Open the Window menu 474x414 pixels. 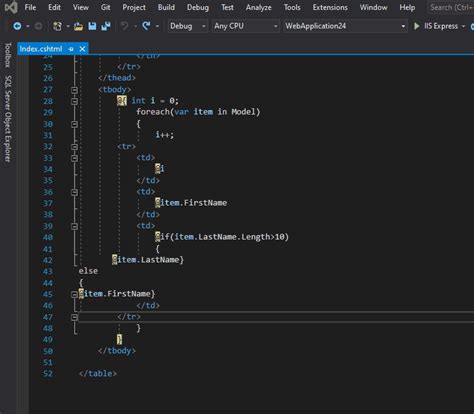tap(373, 7)
